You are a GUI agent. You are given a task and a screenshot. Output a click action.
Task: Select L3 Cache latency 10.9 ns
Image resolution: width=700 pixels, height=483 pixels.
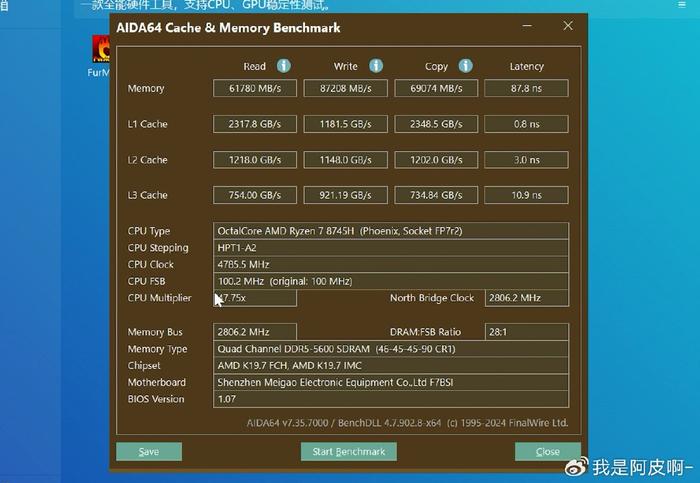[x=526, y=195]
